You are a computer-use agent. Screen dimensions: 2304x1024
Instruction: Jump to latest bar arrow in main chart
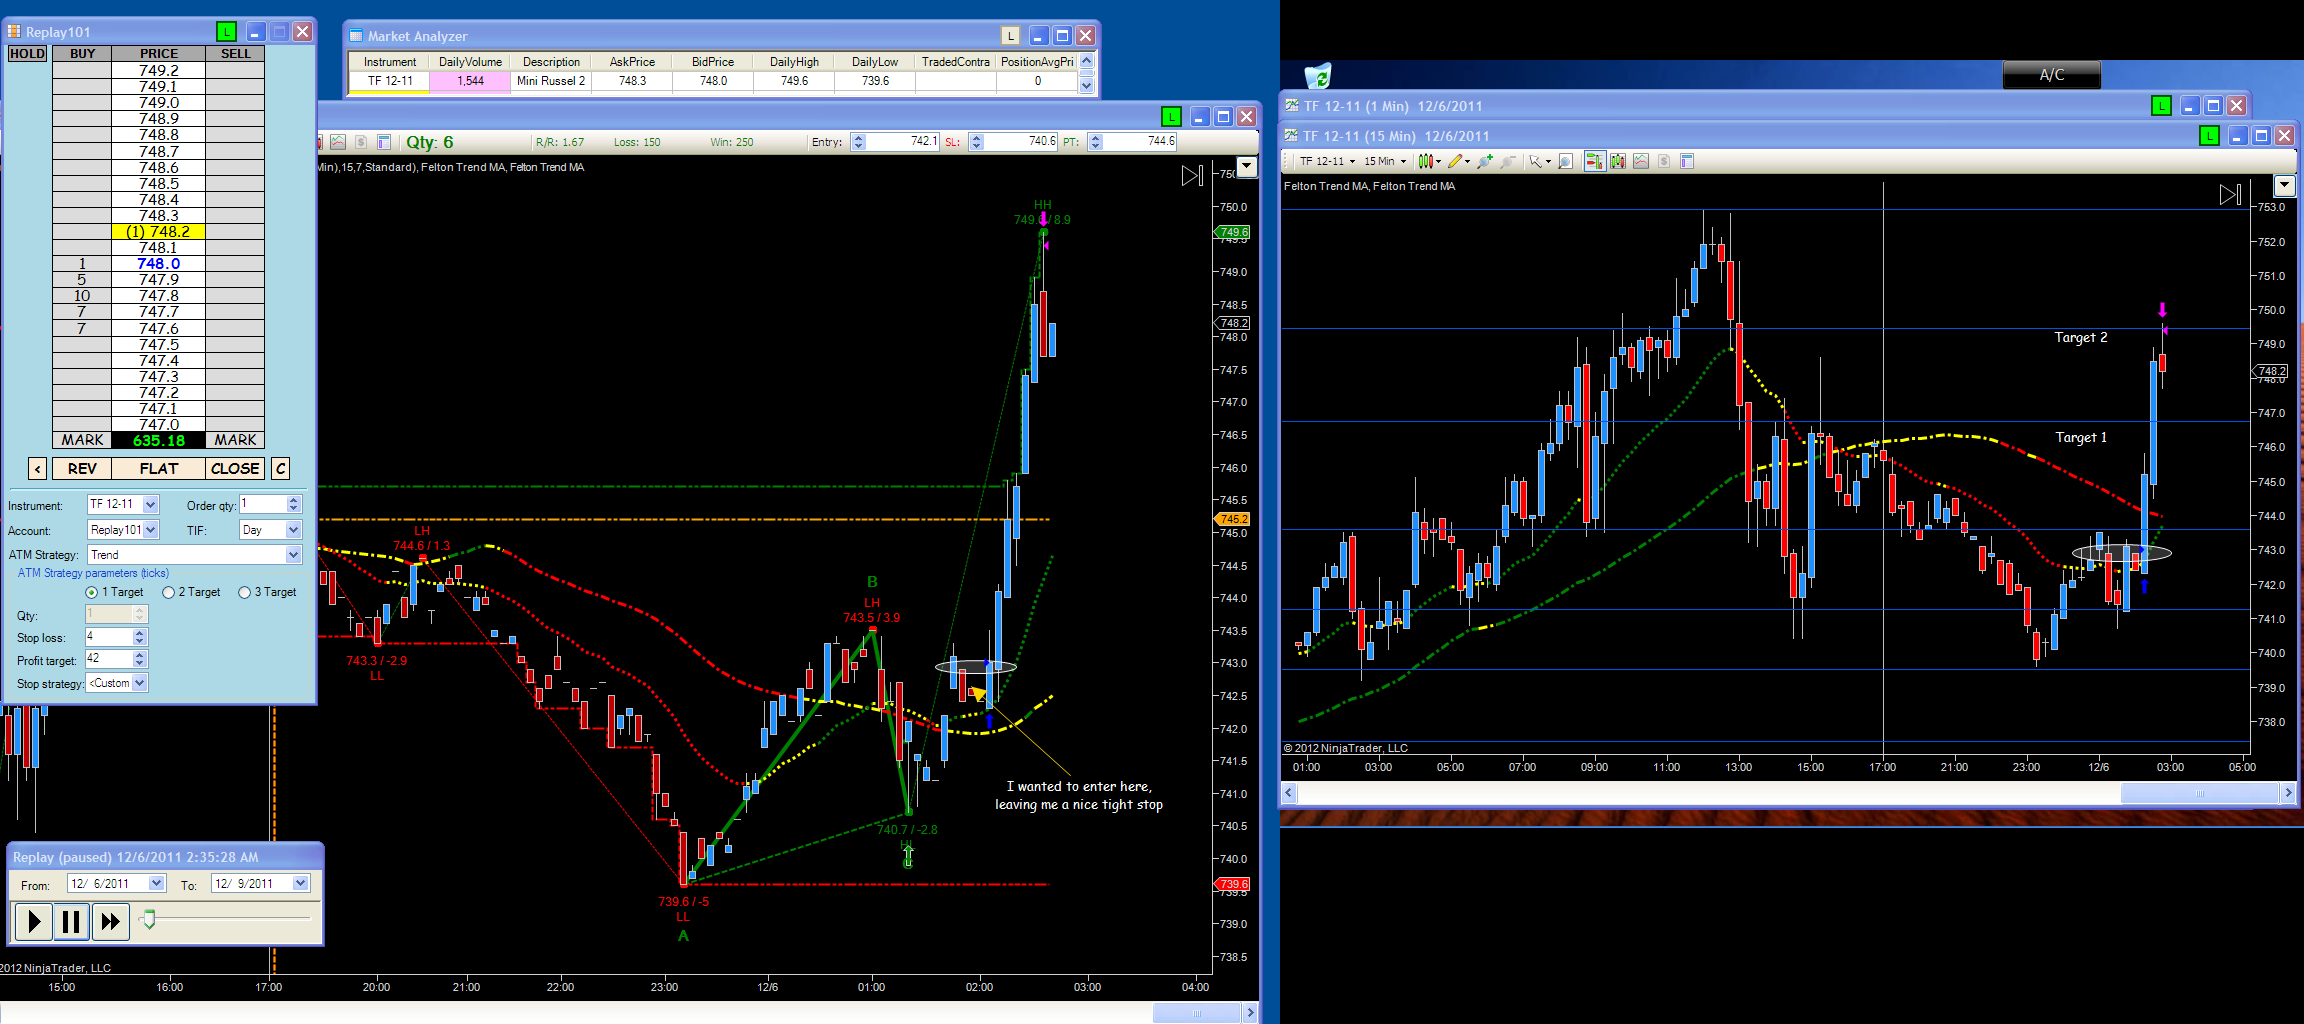[1192, 176]
